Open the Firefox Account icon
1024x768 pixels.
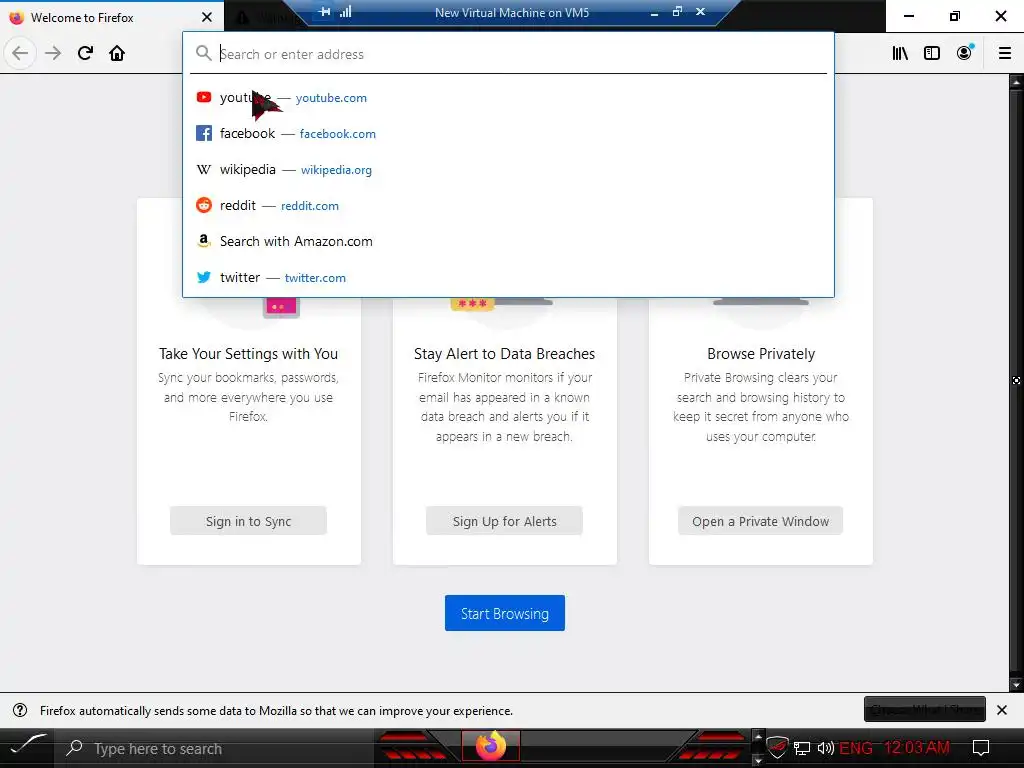tap(965, 53)
